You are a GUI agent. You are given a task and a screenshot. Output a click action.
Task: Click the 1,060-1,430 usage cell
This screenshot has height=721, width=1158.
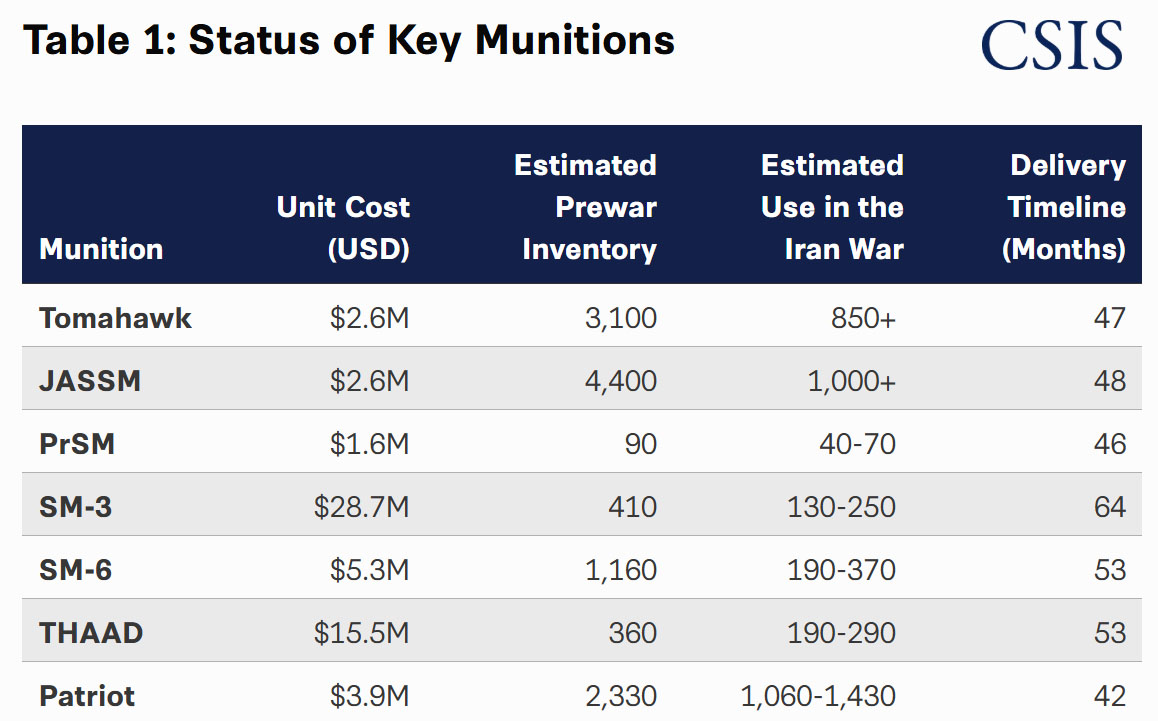[x=818, y=696]
